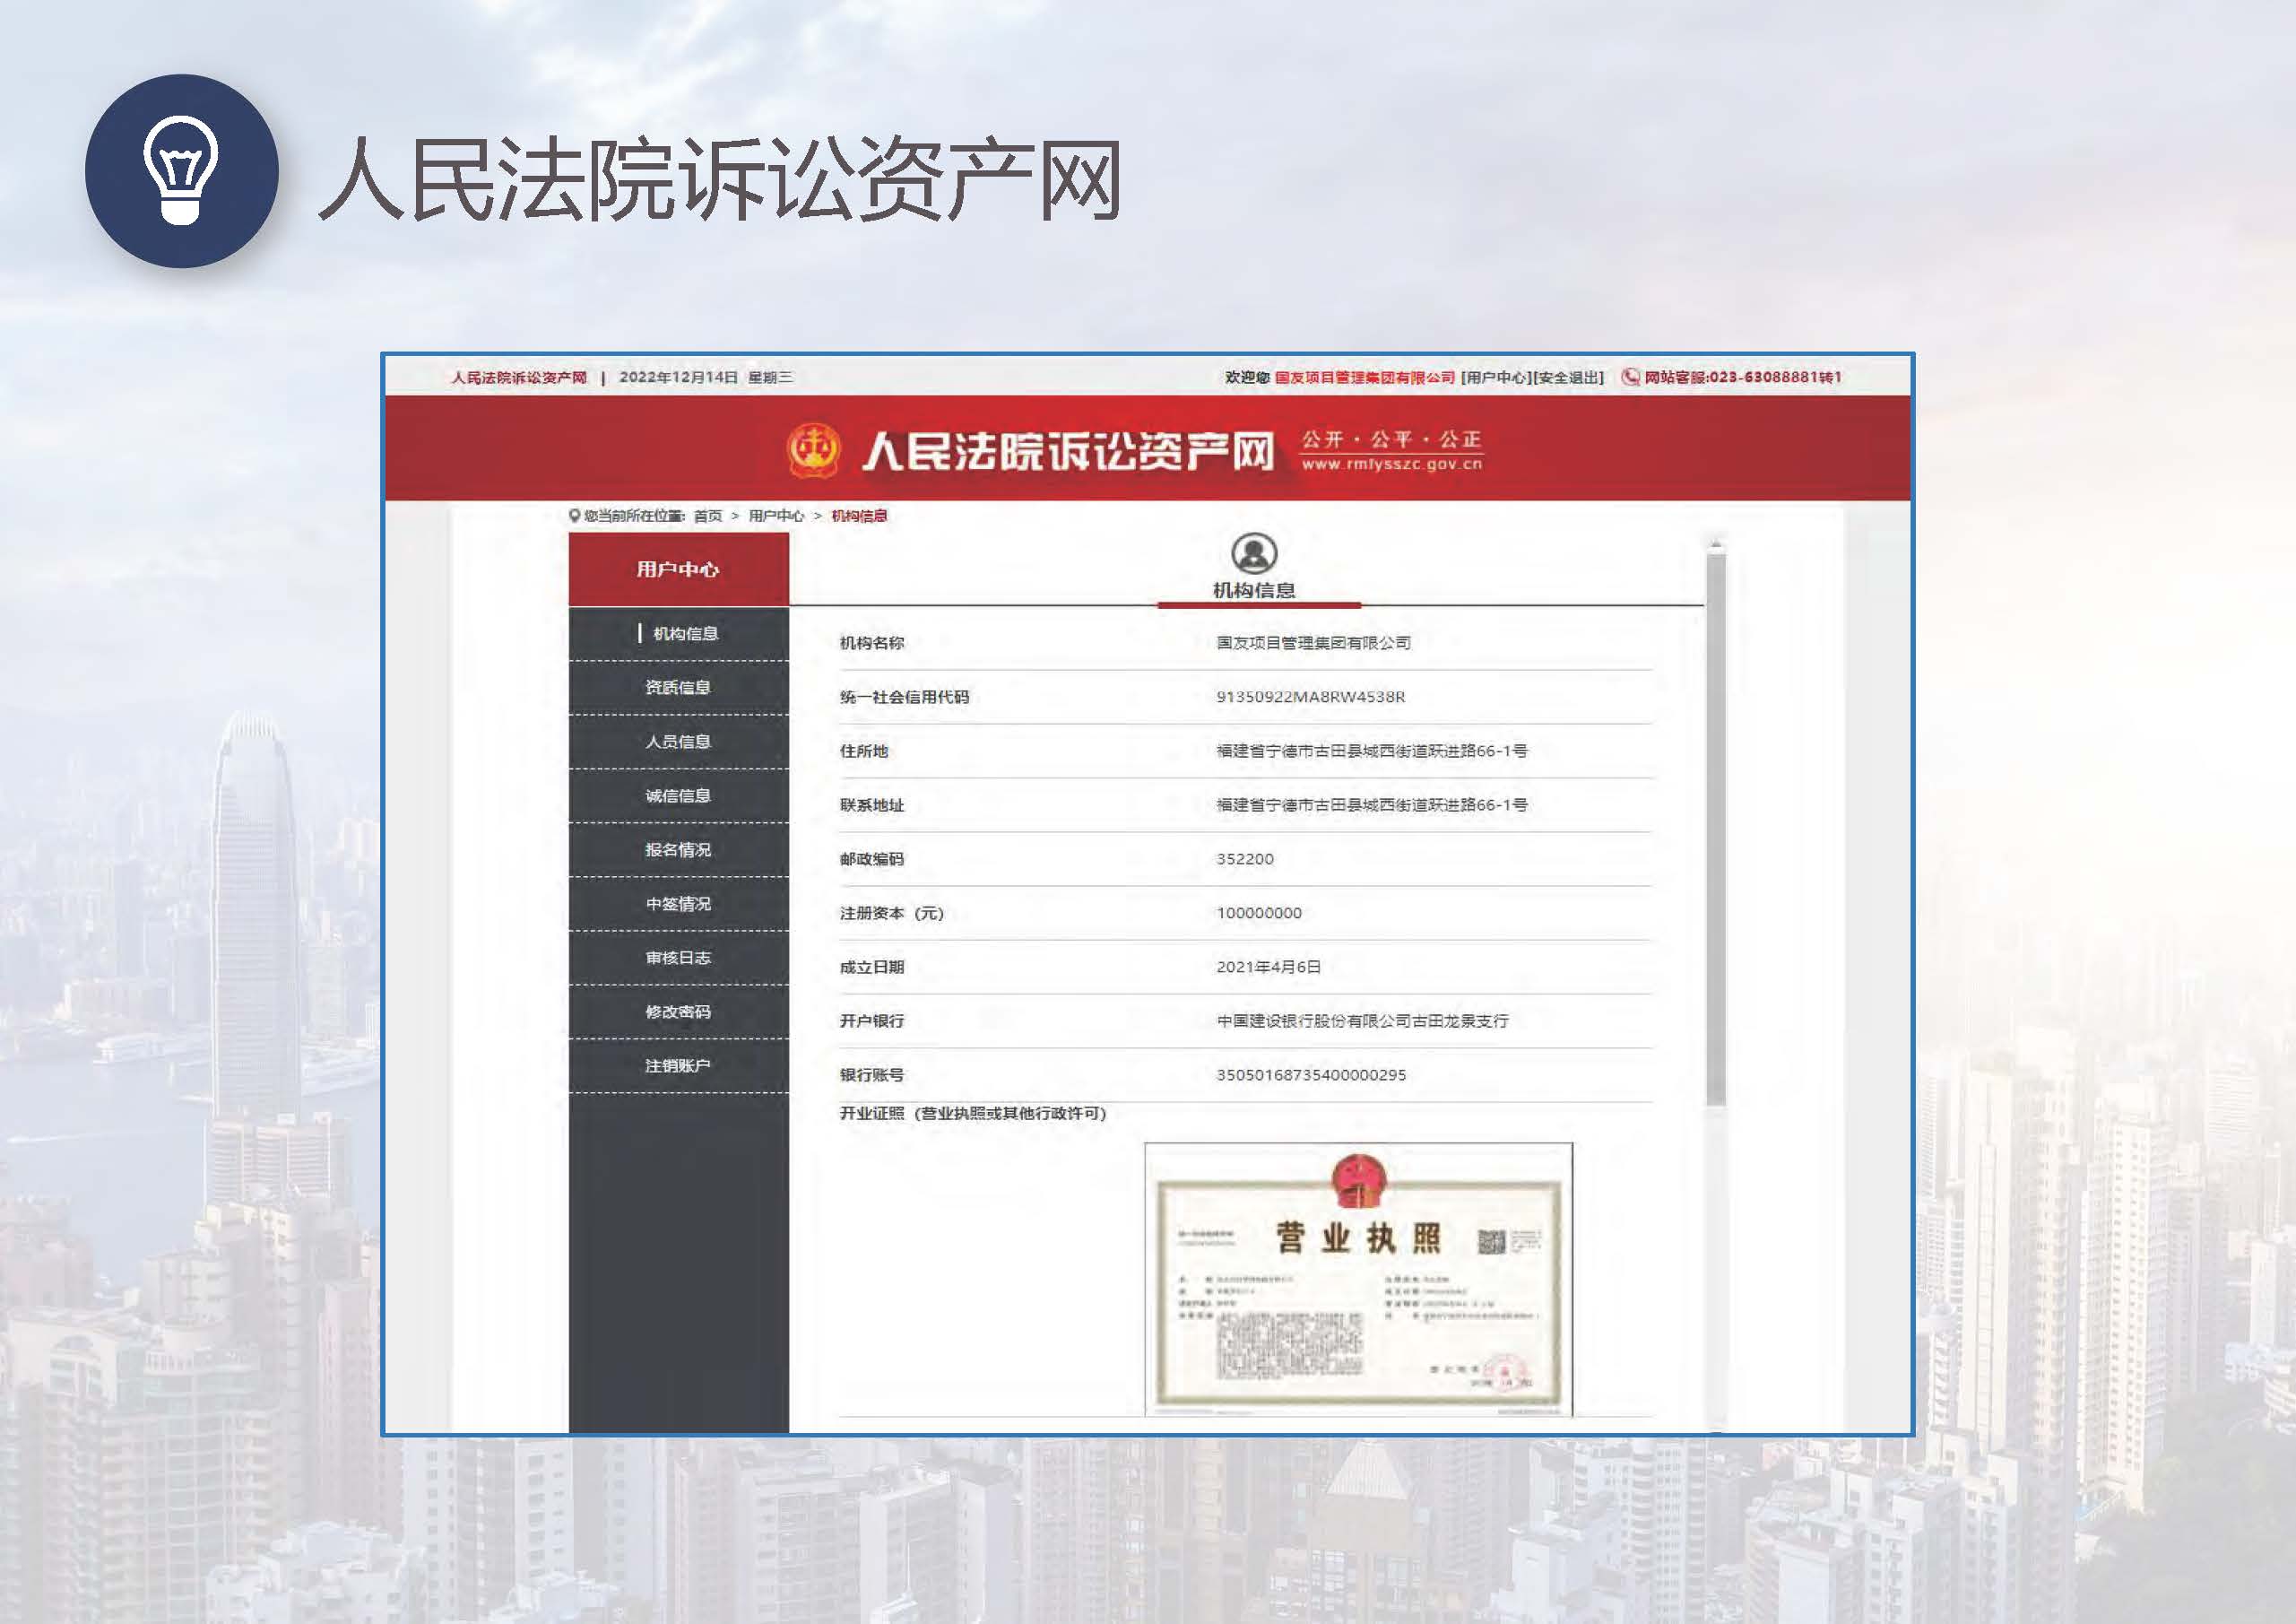The height and width of the screenshot is (1624, 2296).
Task: Click the date 2022年12月14日 in the top bar
Action: [x=678, y=377]
